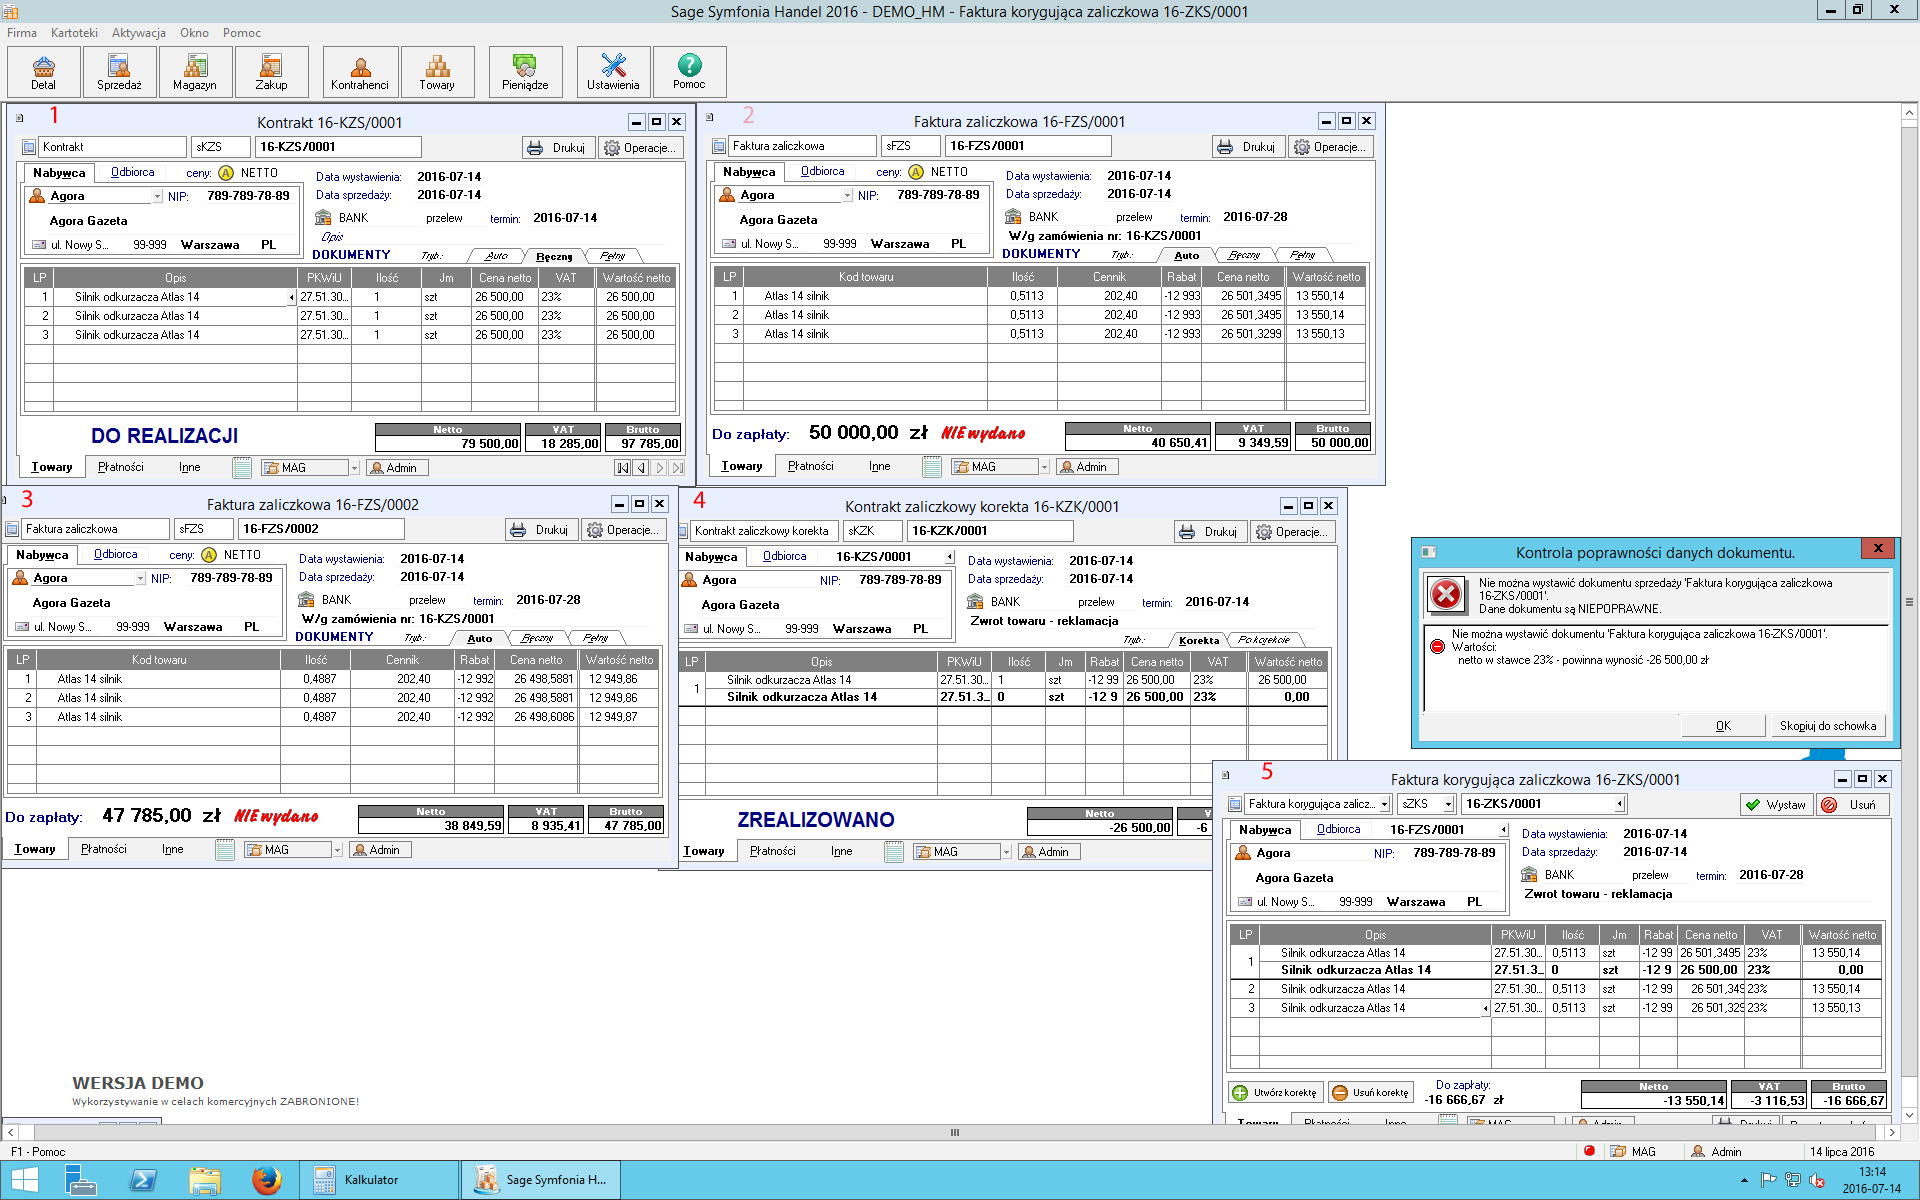Open the Towary toolbar icon
1920x1200 pixels.
(437, 71)
